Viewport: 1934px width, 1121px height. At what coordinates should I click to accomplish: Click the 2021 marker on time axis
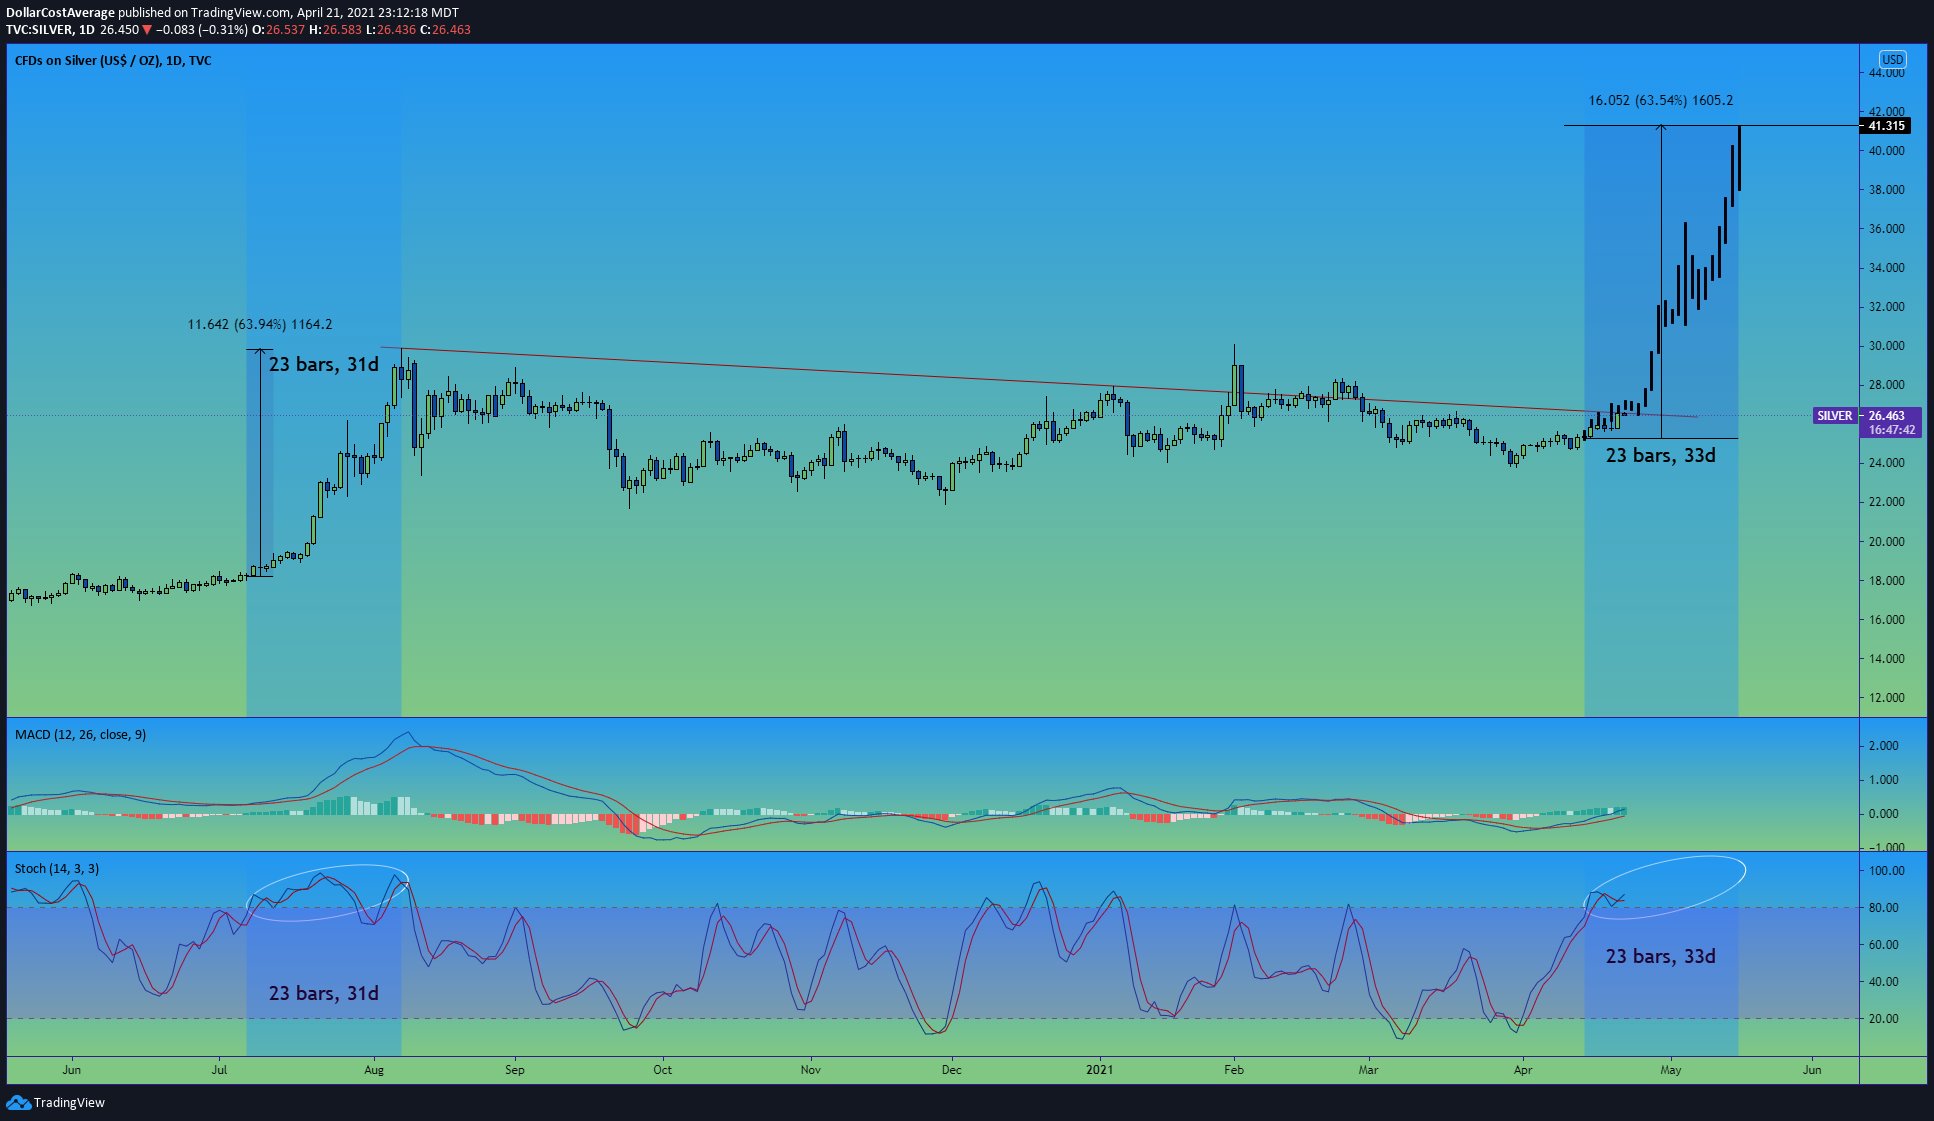pos(1099,1070)
